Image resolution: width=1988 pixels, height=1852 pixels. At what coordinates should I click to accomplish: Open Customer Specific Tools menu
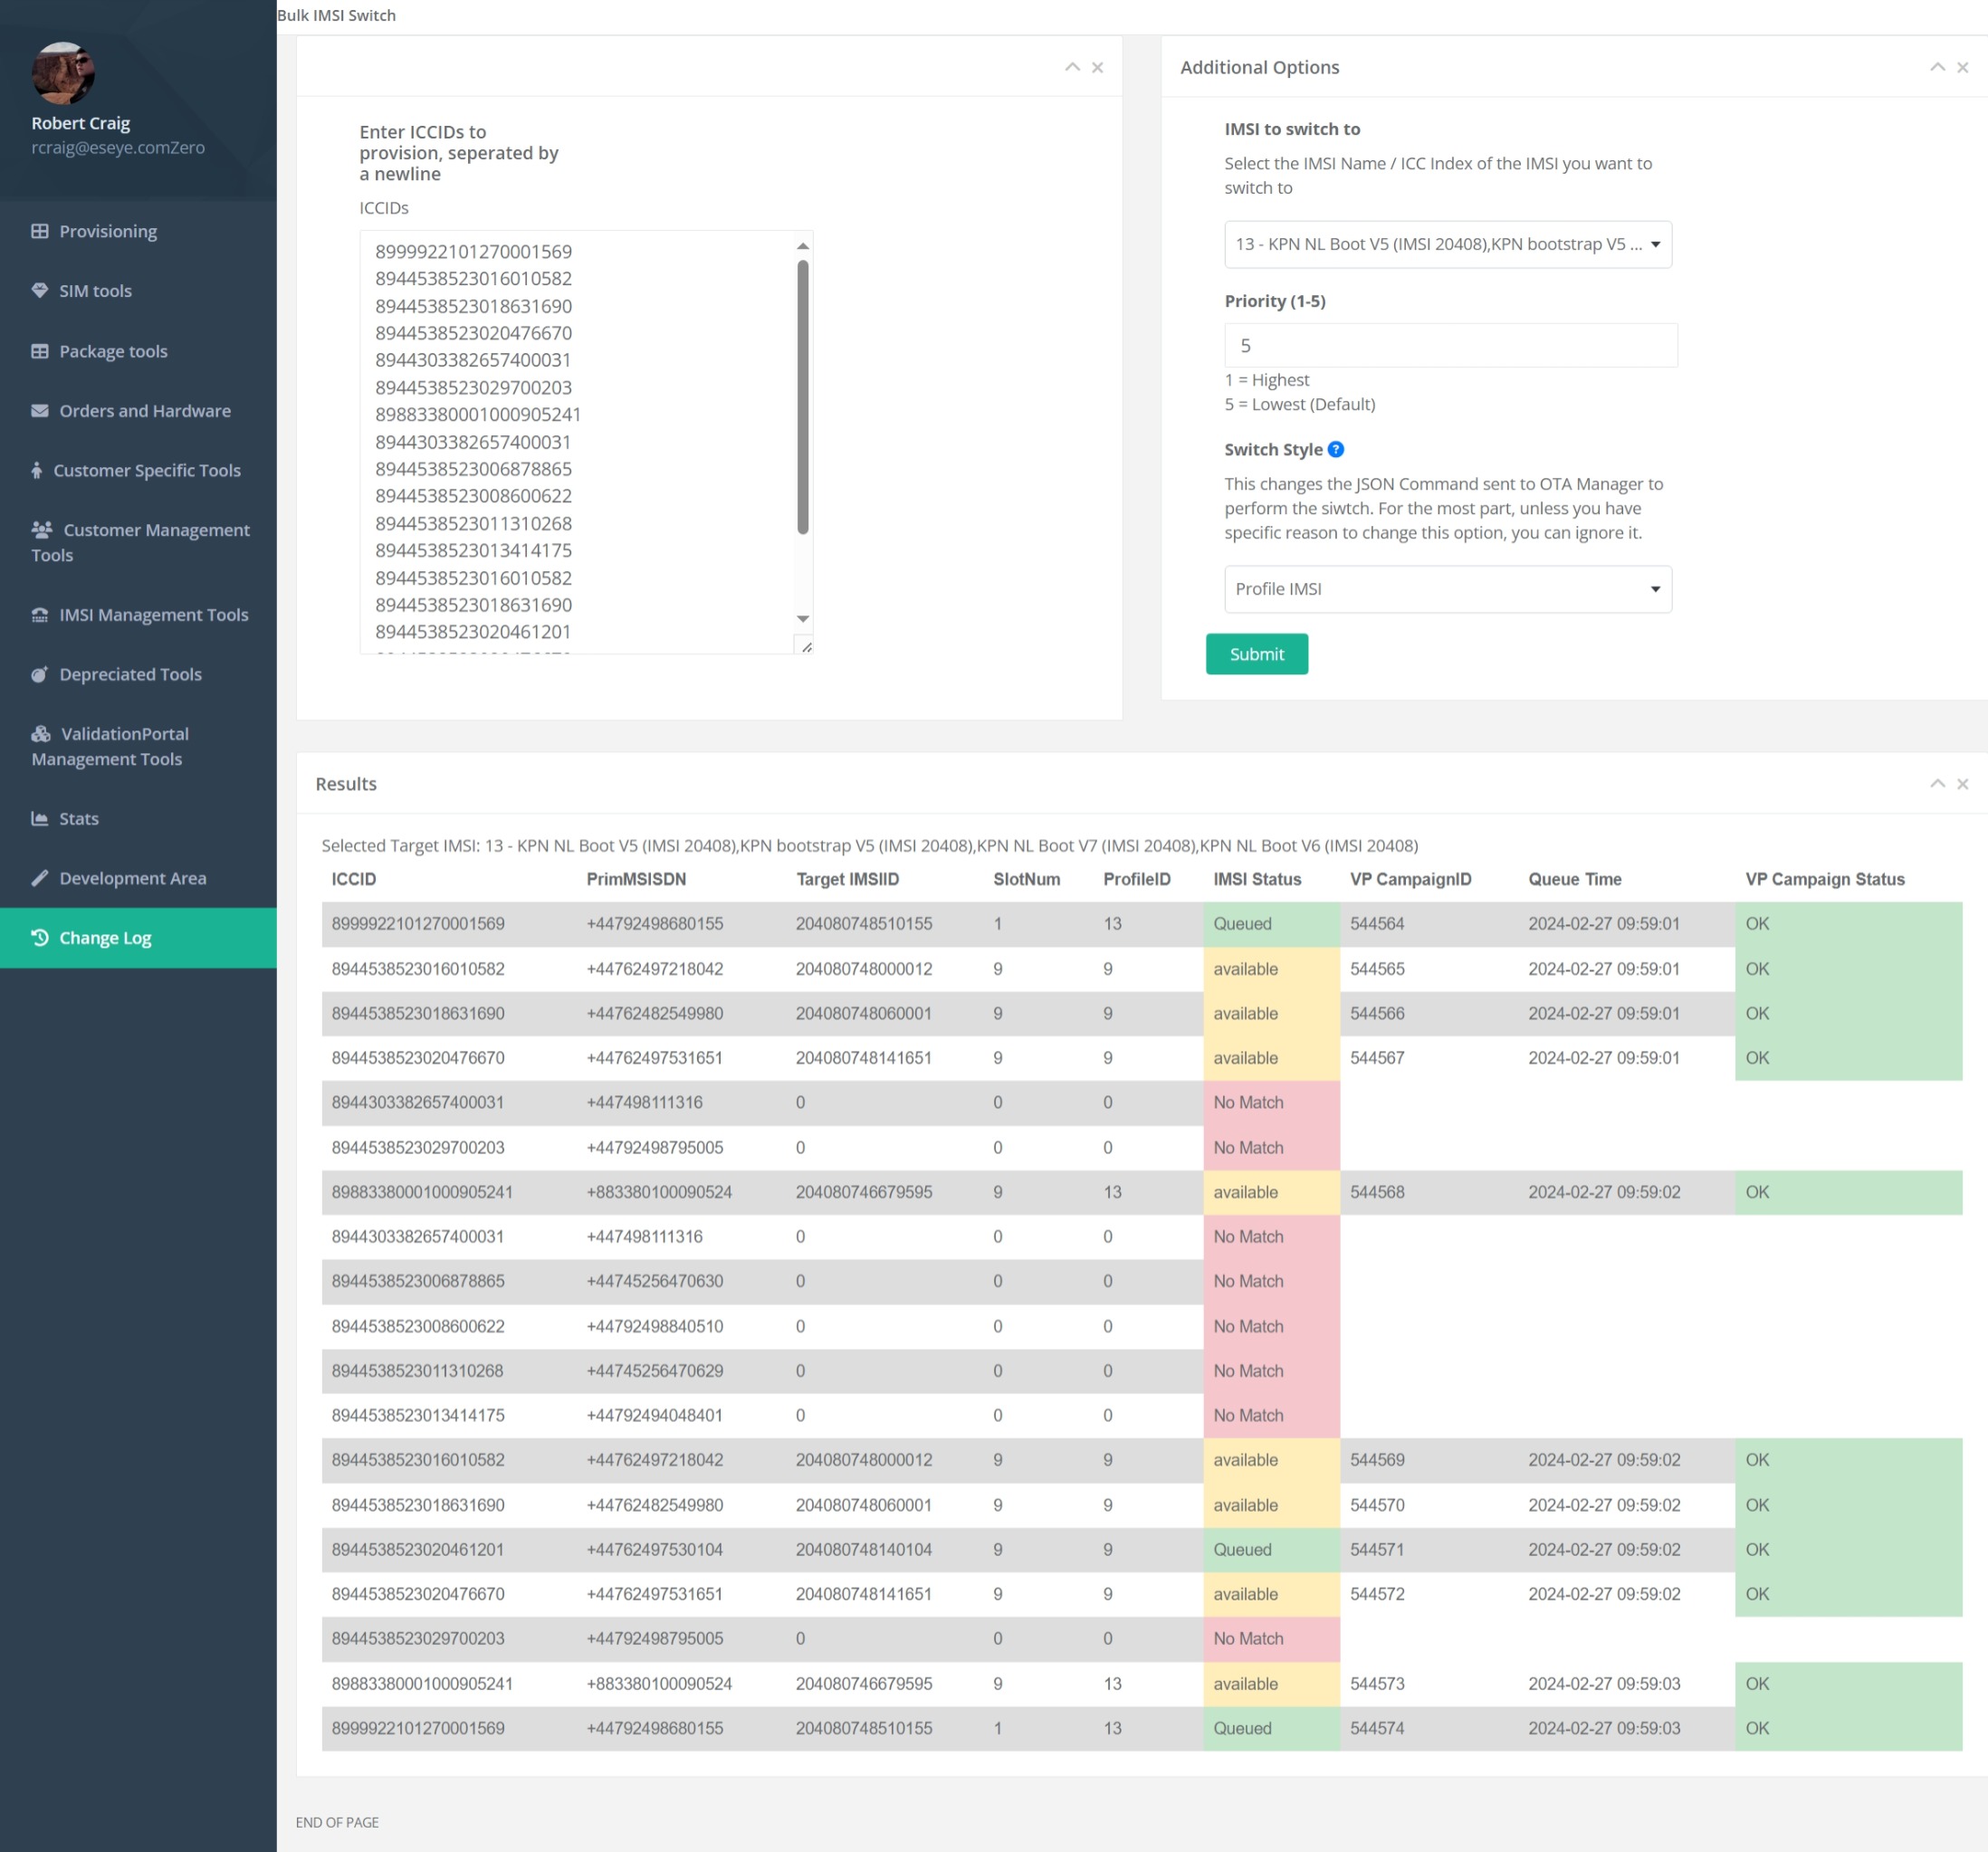pos(146,470)
